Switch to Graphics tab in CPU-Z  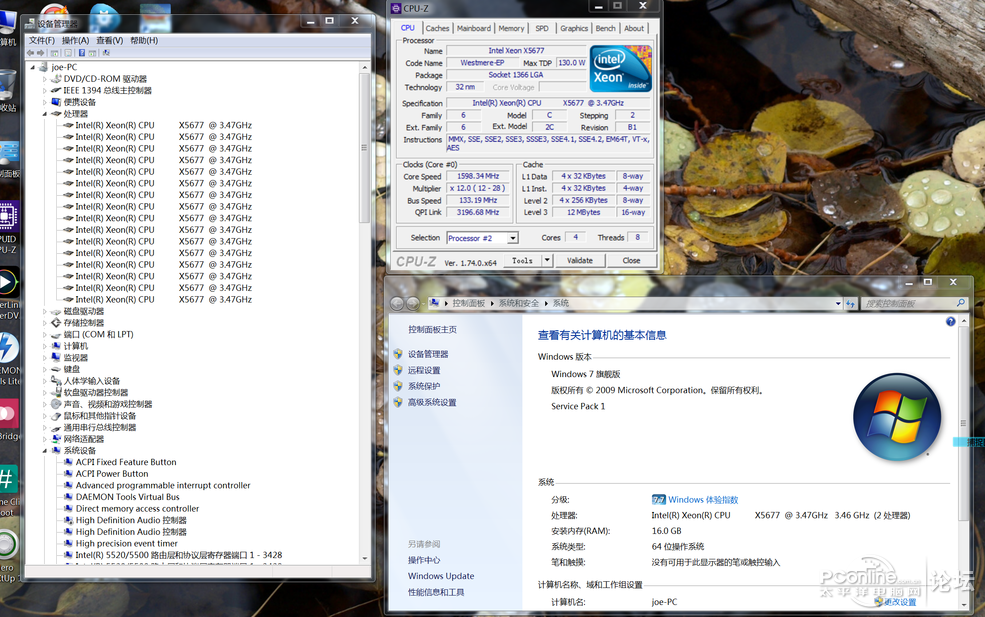pyautogui.click(x=574, y=28)
